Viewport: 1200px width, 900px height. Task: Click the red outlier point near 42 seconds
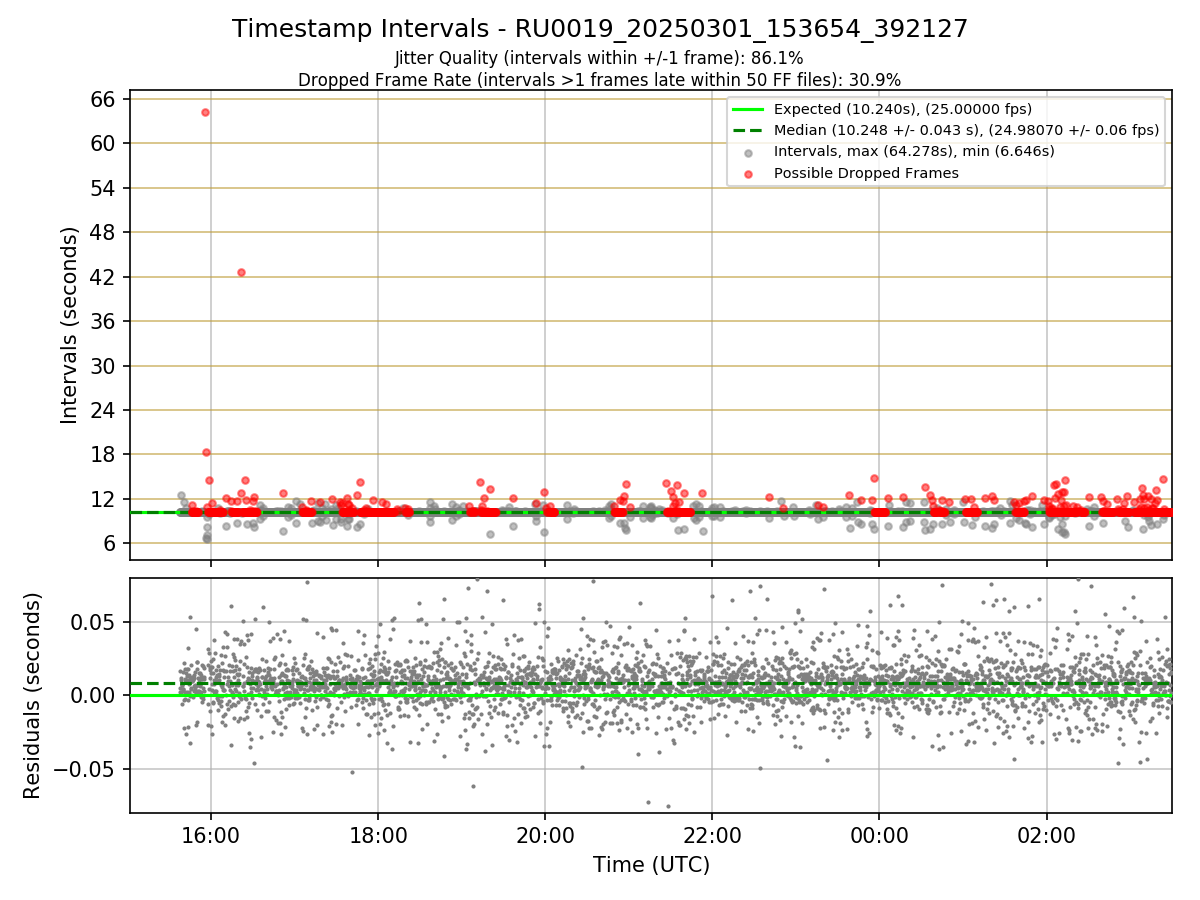(x=241, y=272)
